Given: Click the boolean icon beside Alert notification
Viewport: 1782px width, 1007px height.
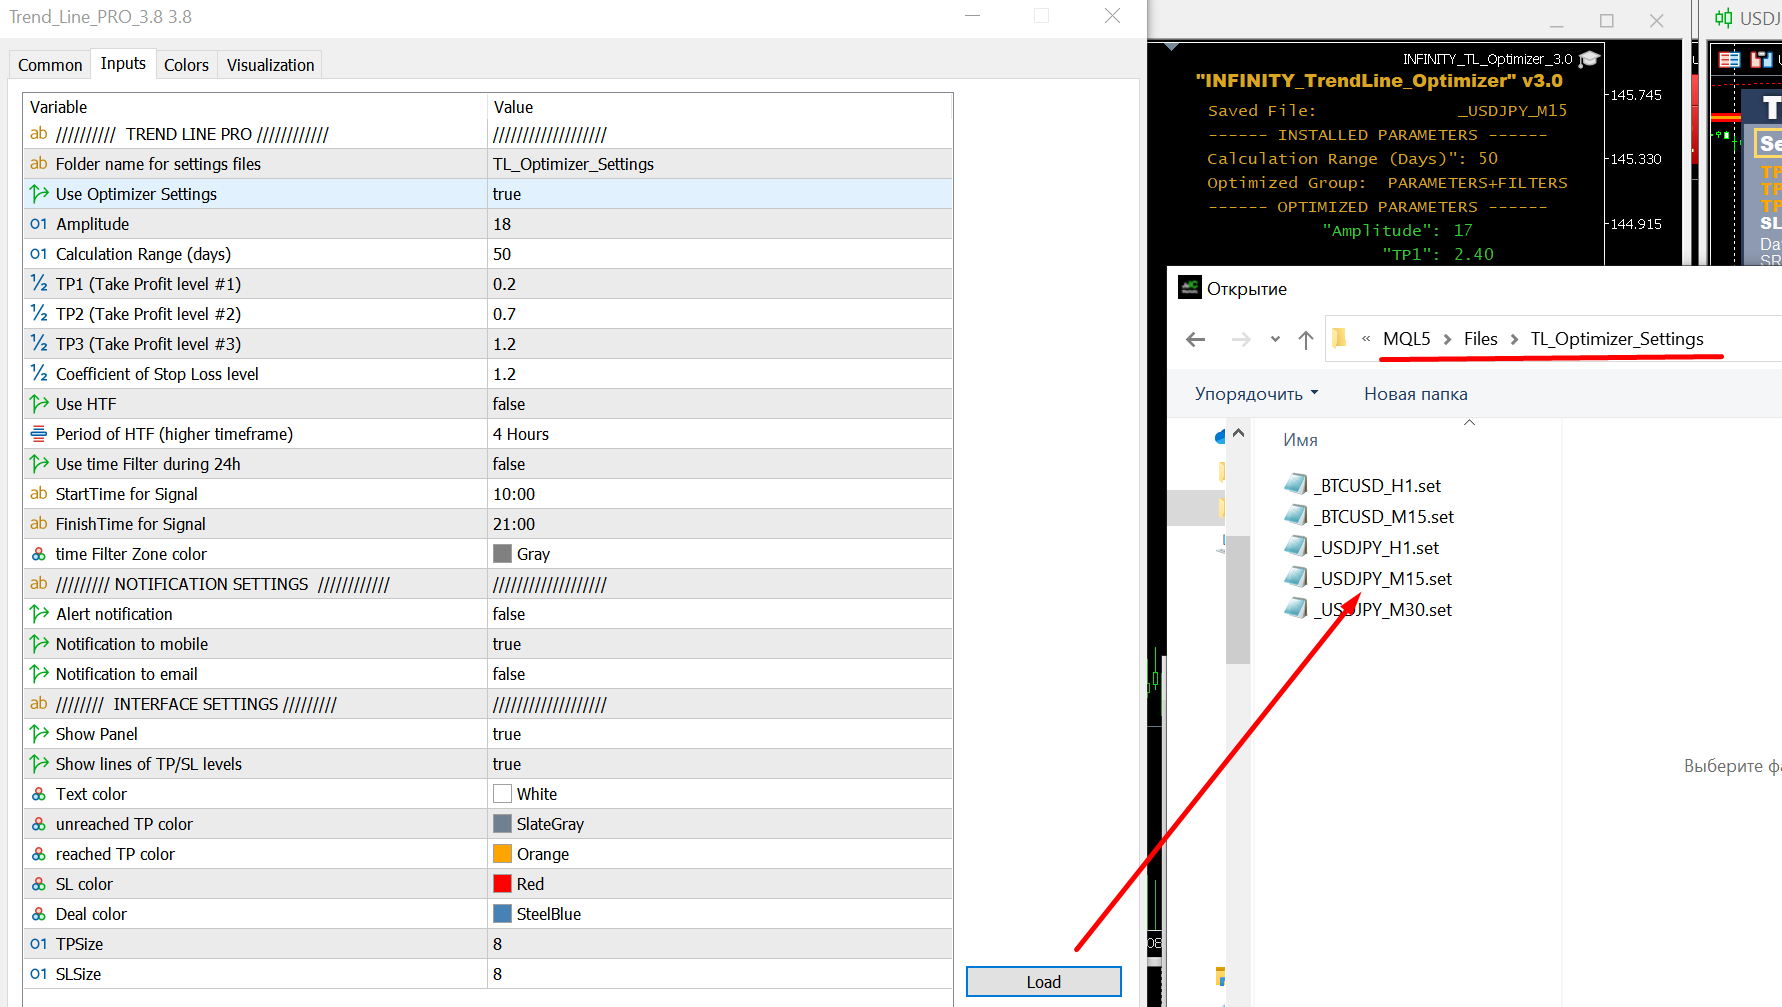Looking at the screenshot, I should pyautogui.click(x=39, y=614).
